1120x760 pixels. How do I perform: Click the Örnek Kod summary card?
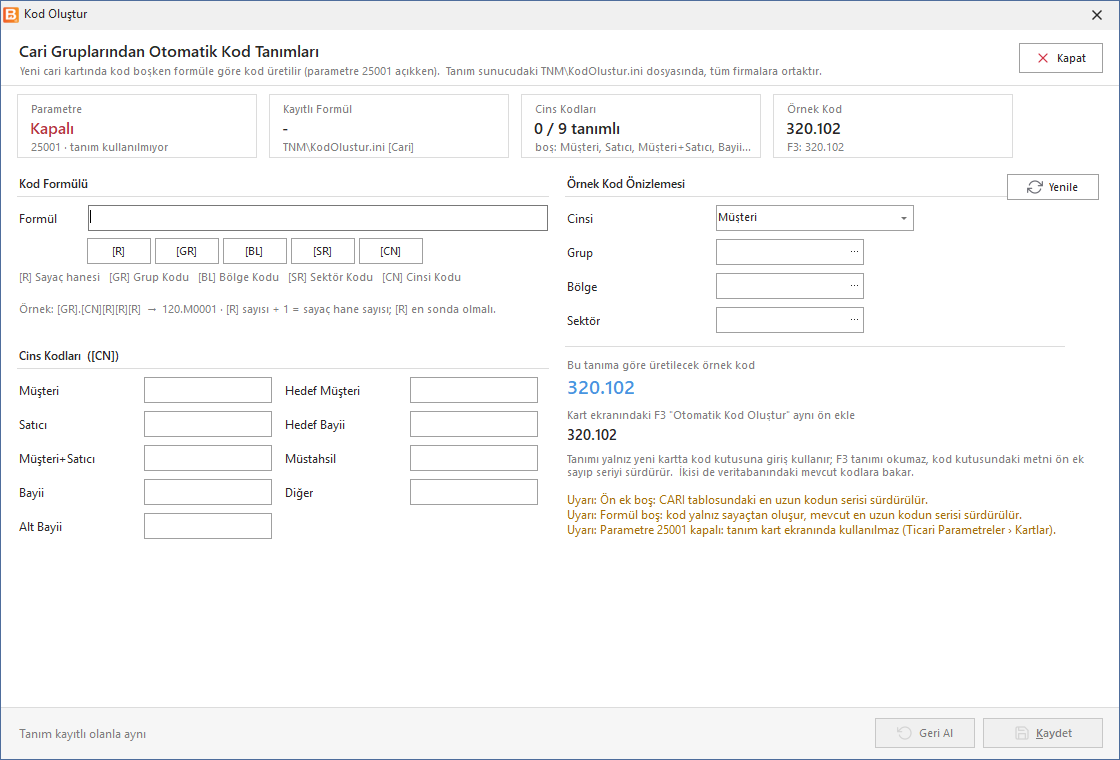[893, 126]
